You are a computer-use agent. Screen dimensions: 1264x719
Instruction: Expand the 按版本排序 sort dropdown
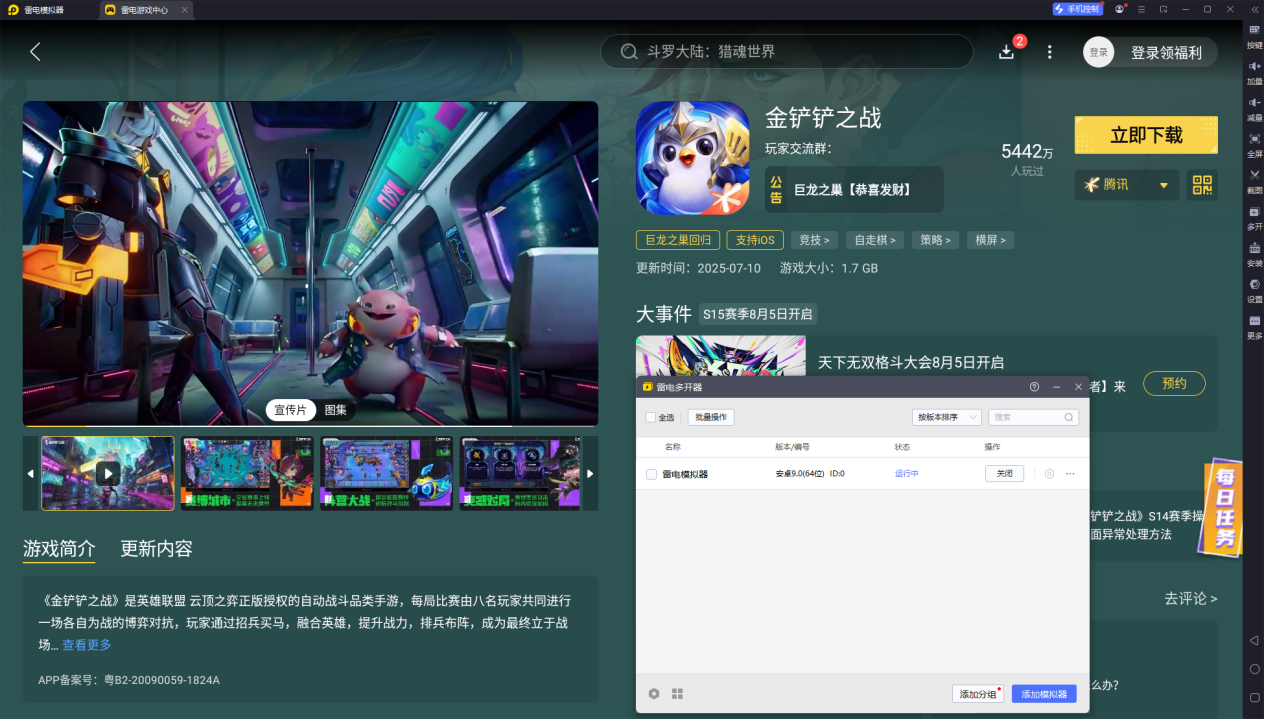(x=946, y=417)
